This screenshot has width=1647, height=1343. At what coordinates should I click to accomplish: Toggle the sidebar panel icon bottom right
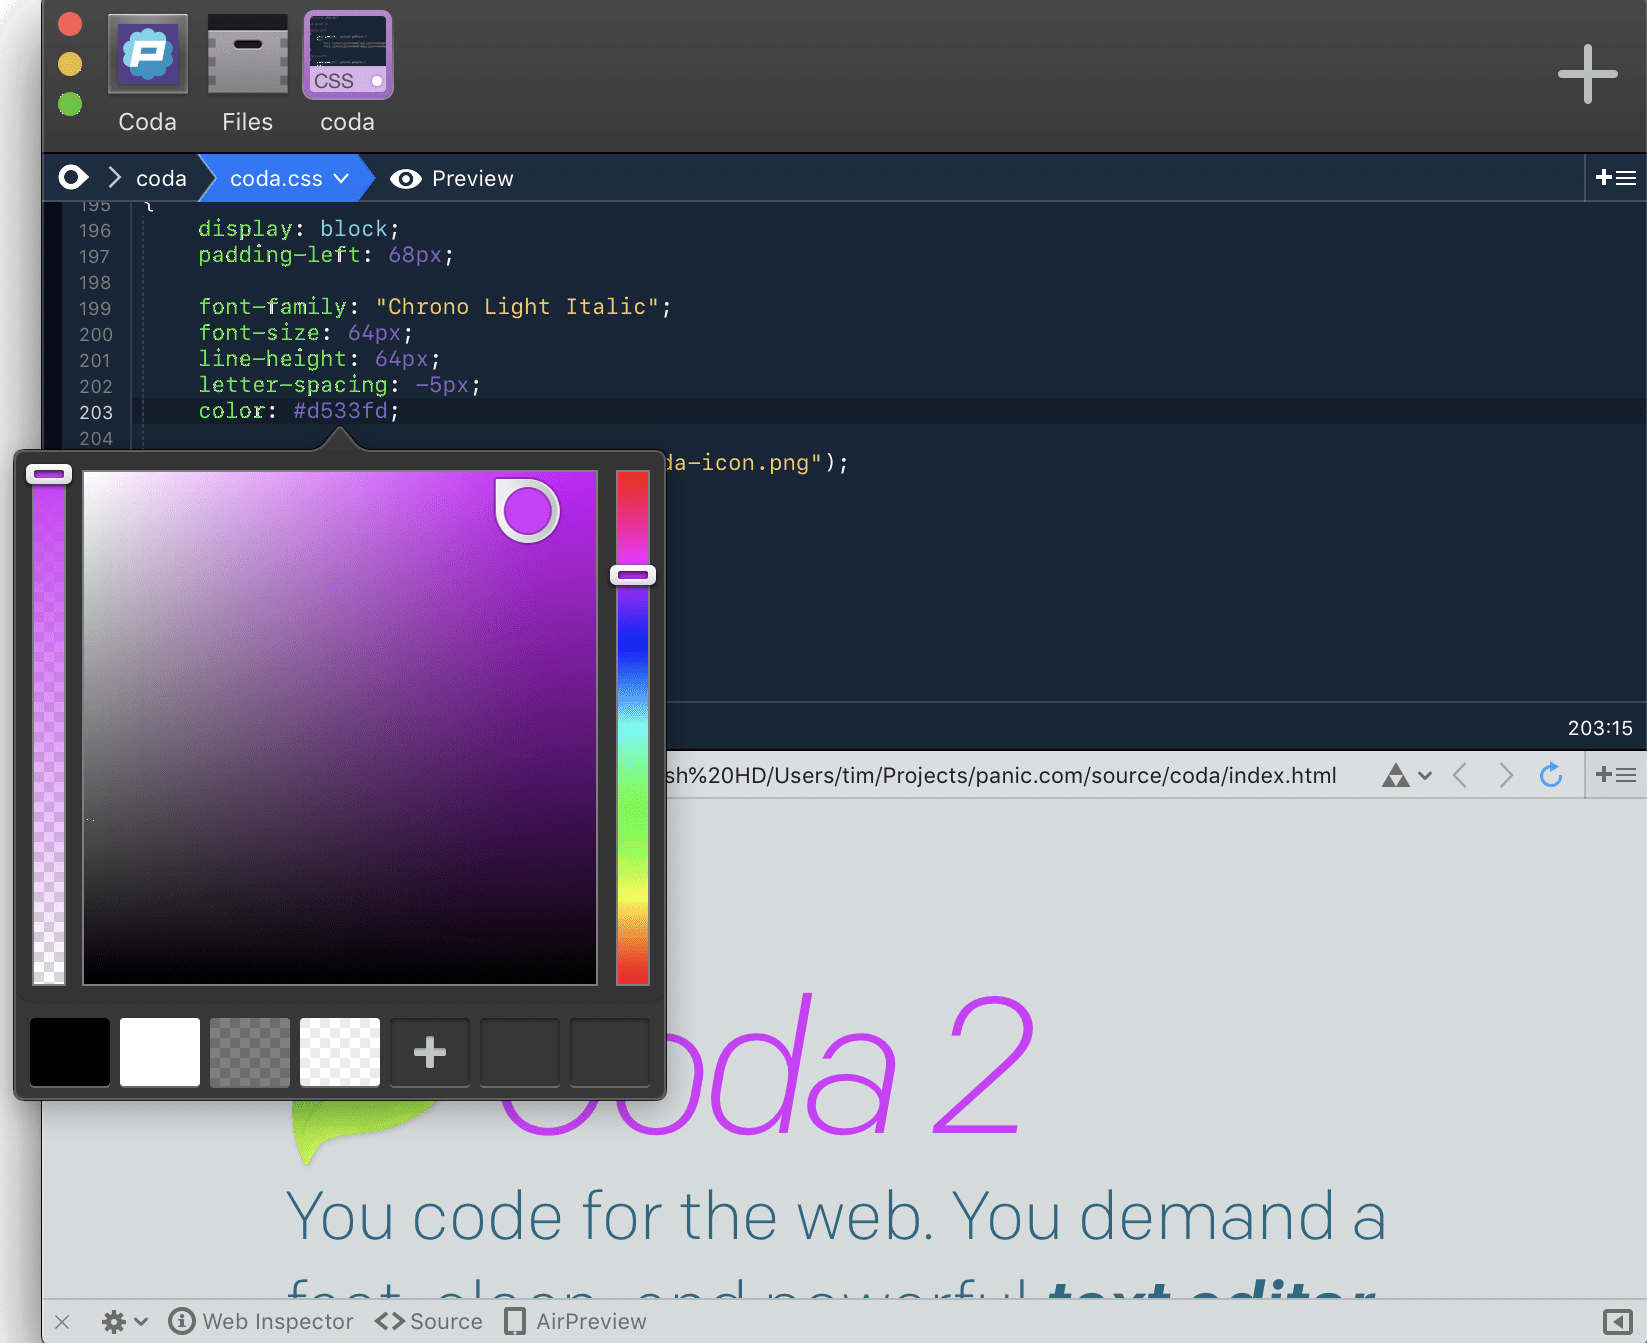click(1617, 1322)
